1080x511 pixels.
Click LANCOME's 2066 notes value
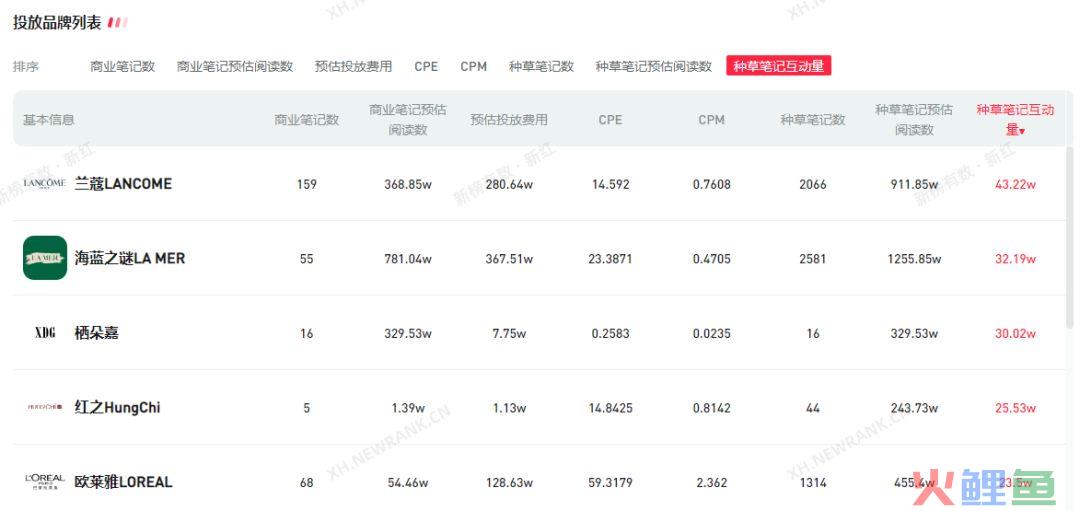813,185
